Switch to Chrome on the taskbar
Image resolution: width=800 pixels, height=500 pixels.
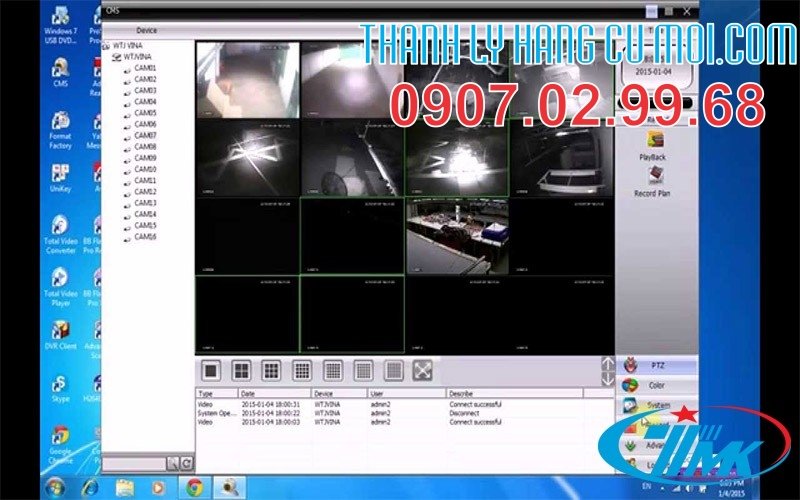(194, 488)
